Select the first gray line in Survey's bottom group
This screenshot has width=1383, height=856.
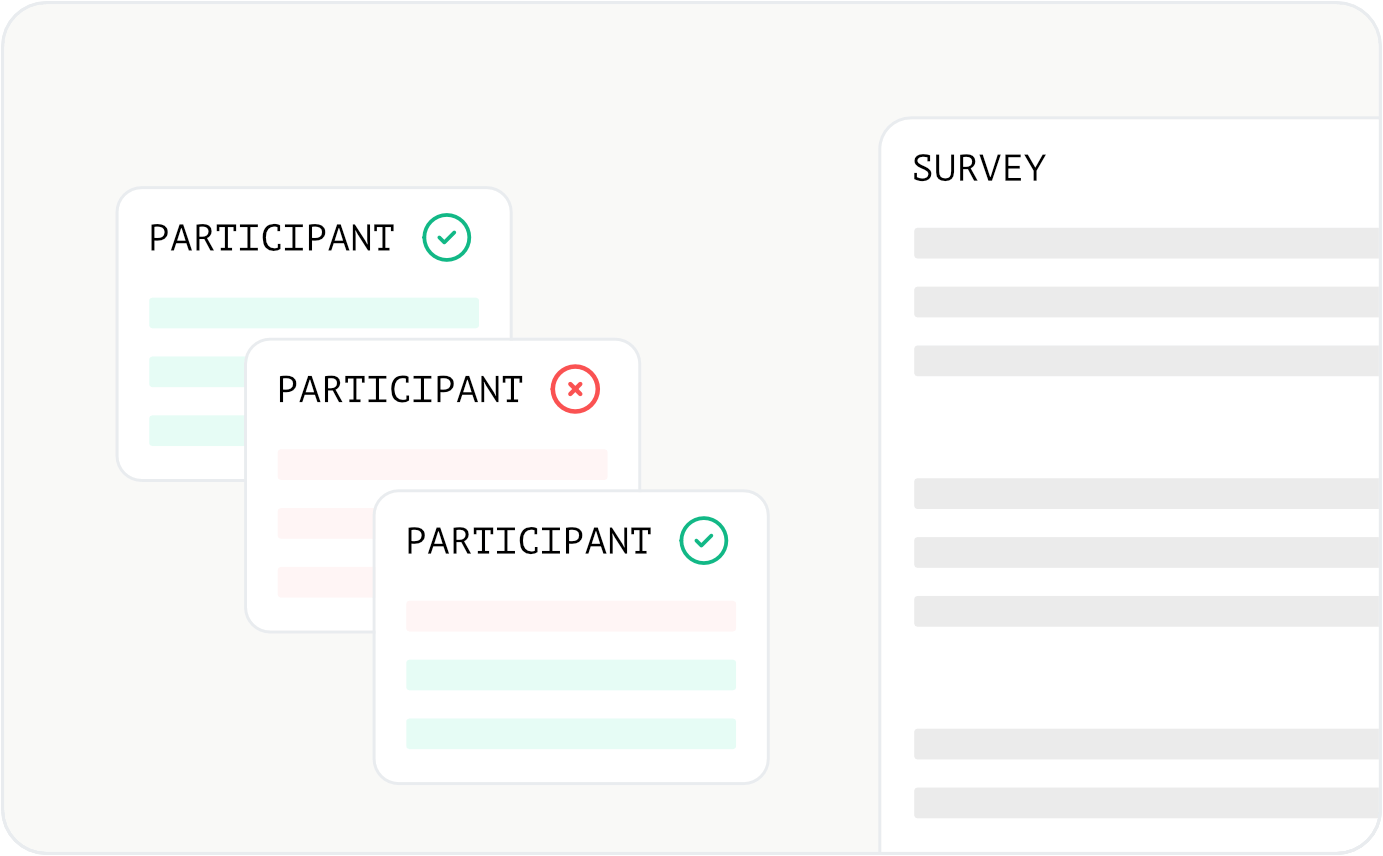point(1147,744)
